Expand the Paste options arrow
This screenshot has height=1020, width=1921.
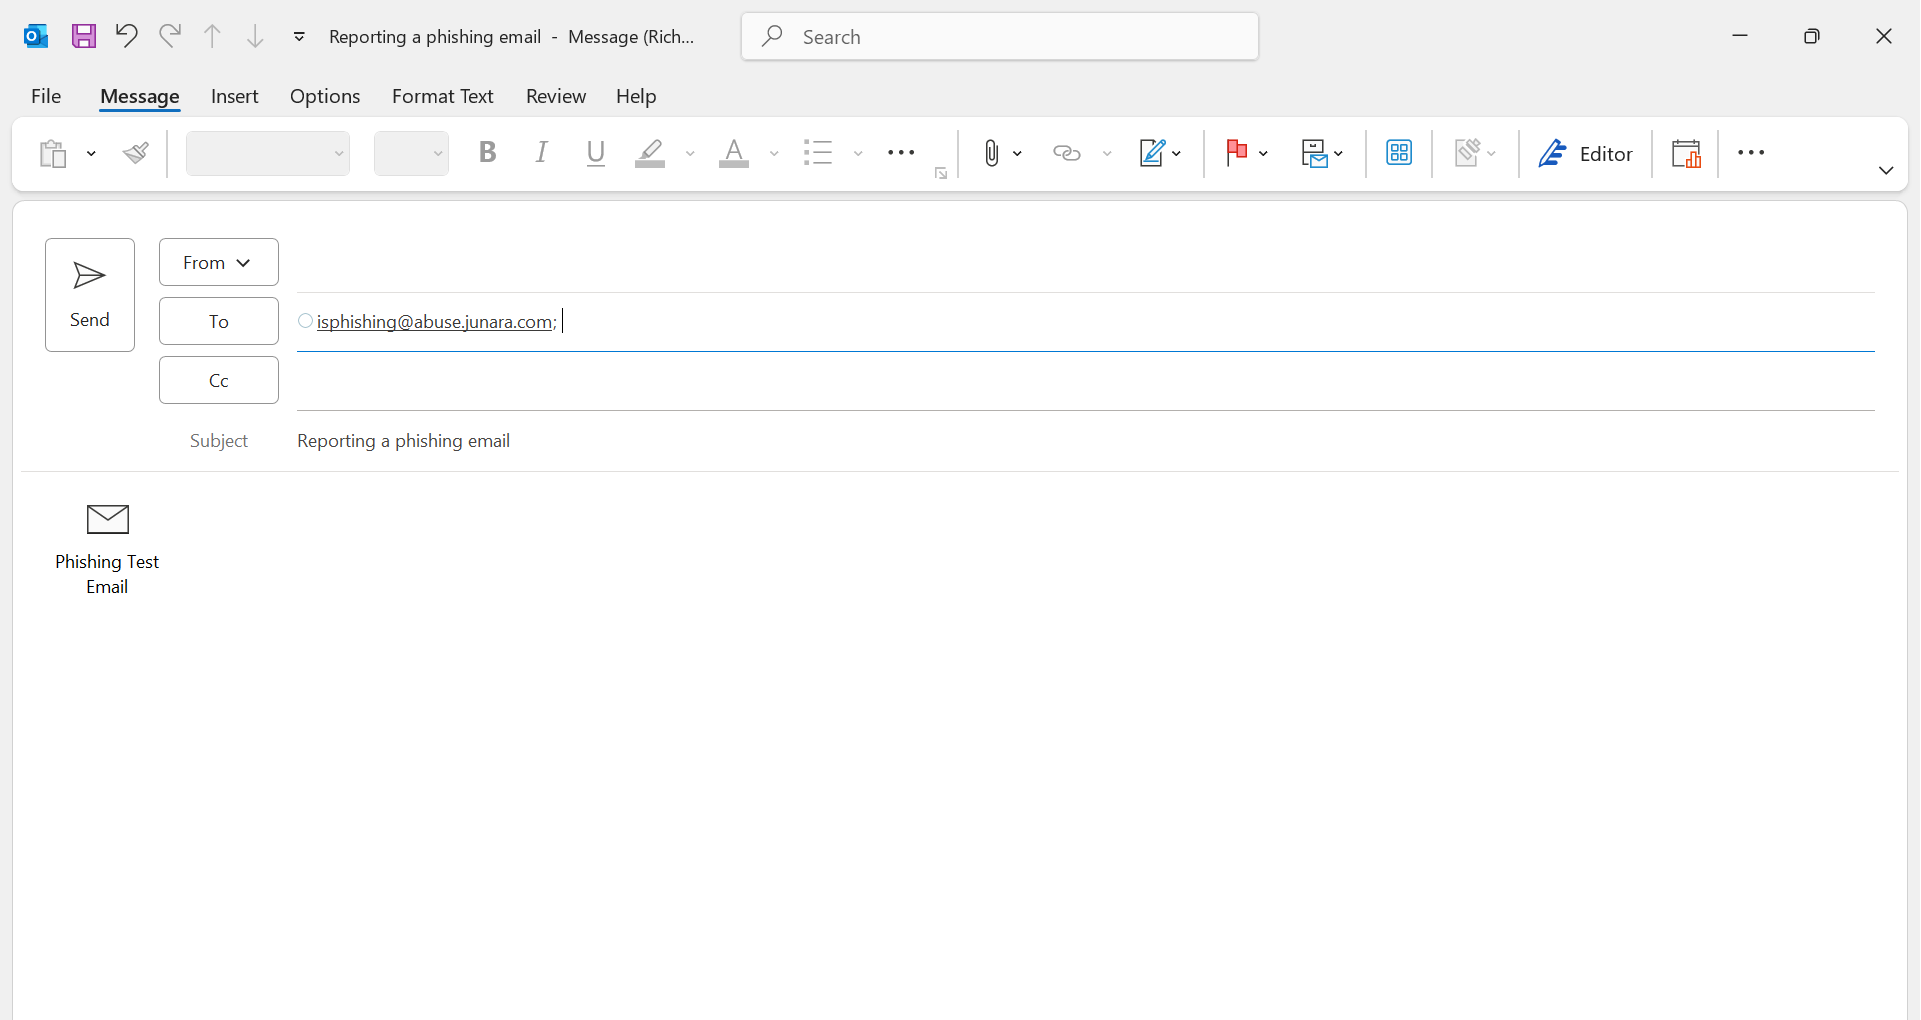(91, 153)
